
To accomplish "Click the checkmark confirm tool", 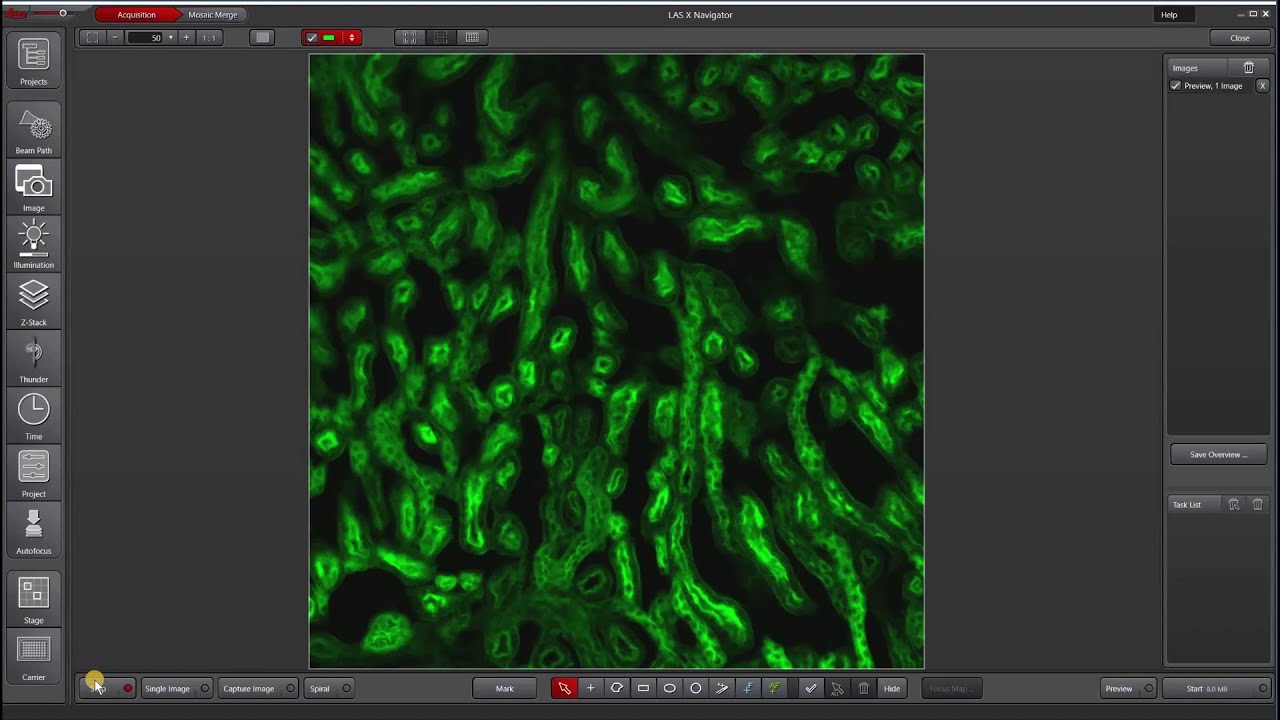I will click(811, 688).
